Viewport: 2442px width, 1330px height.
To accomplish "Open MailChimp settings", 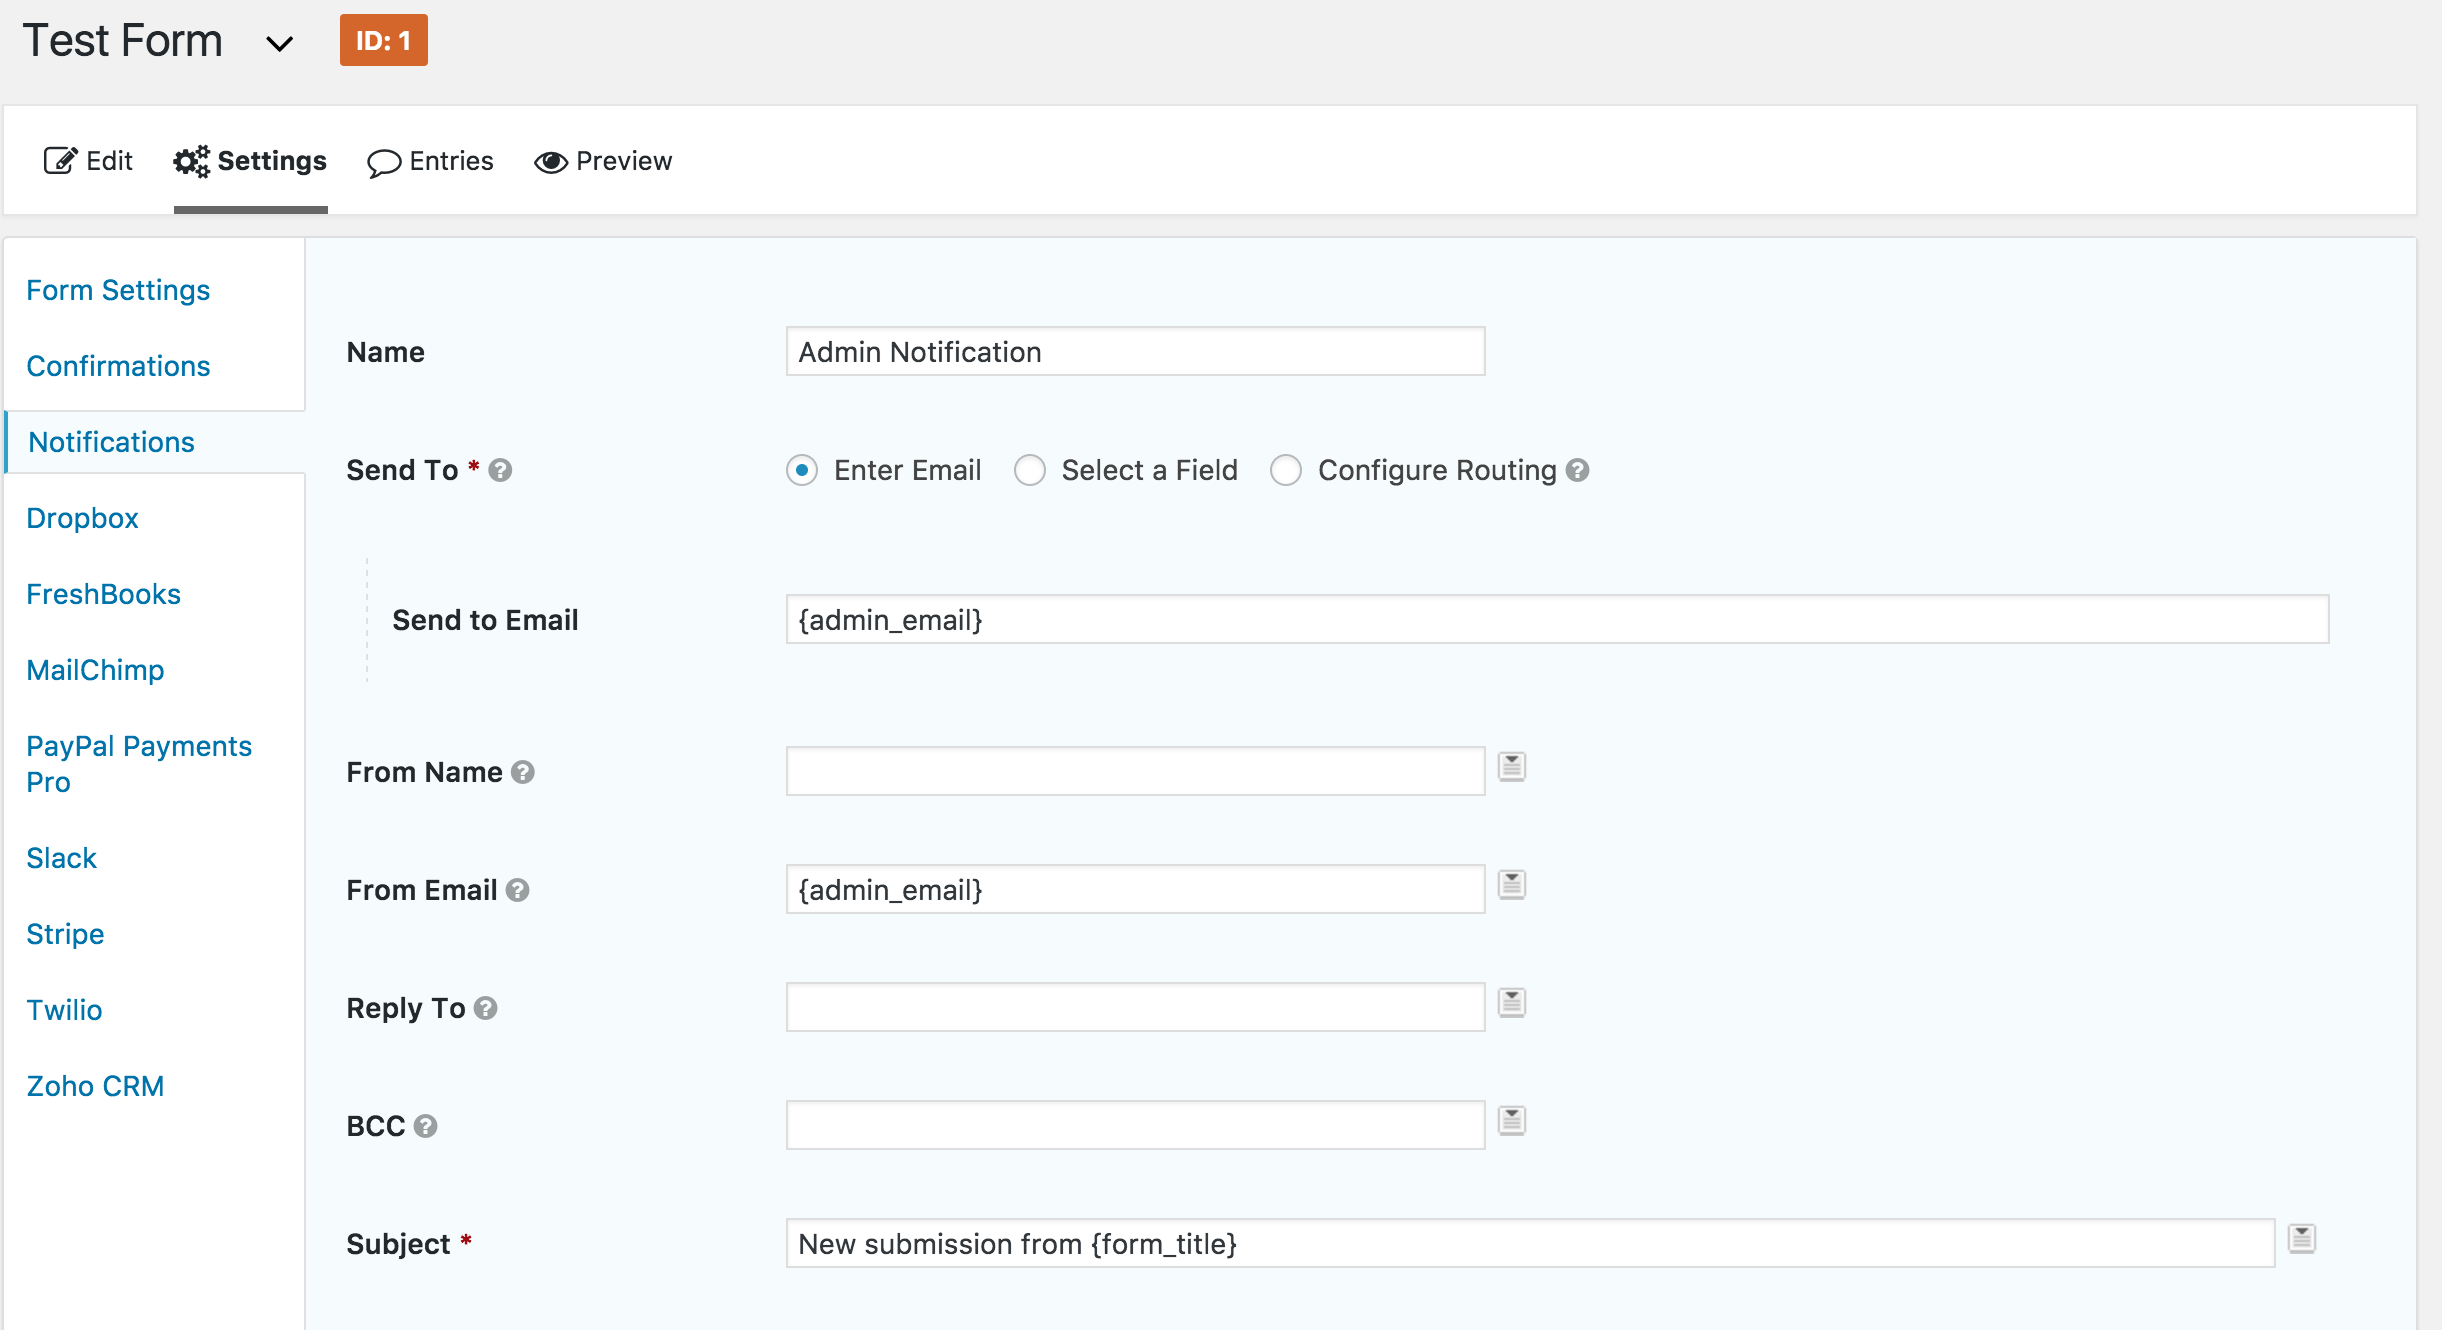I will [95, 670].
